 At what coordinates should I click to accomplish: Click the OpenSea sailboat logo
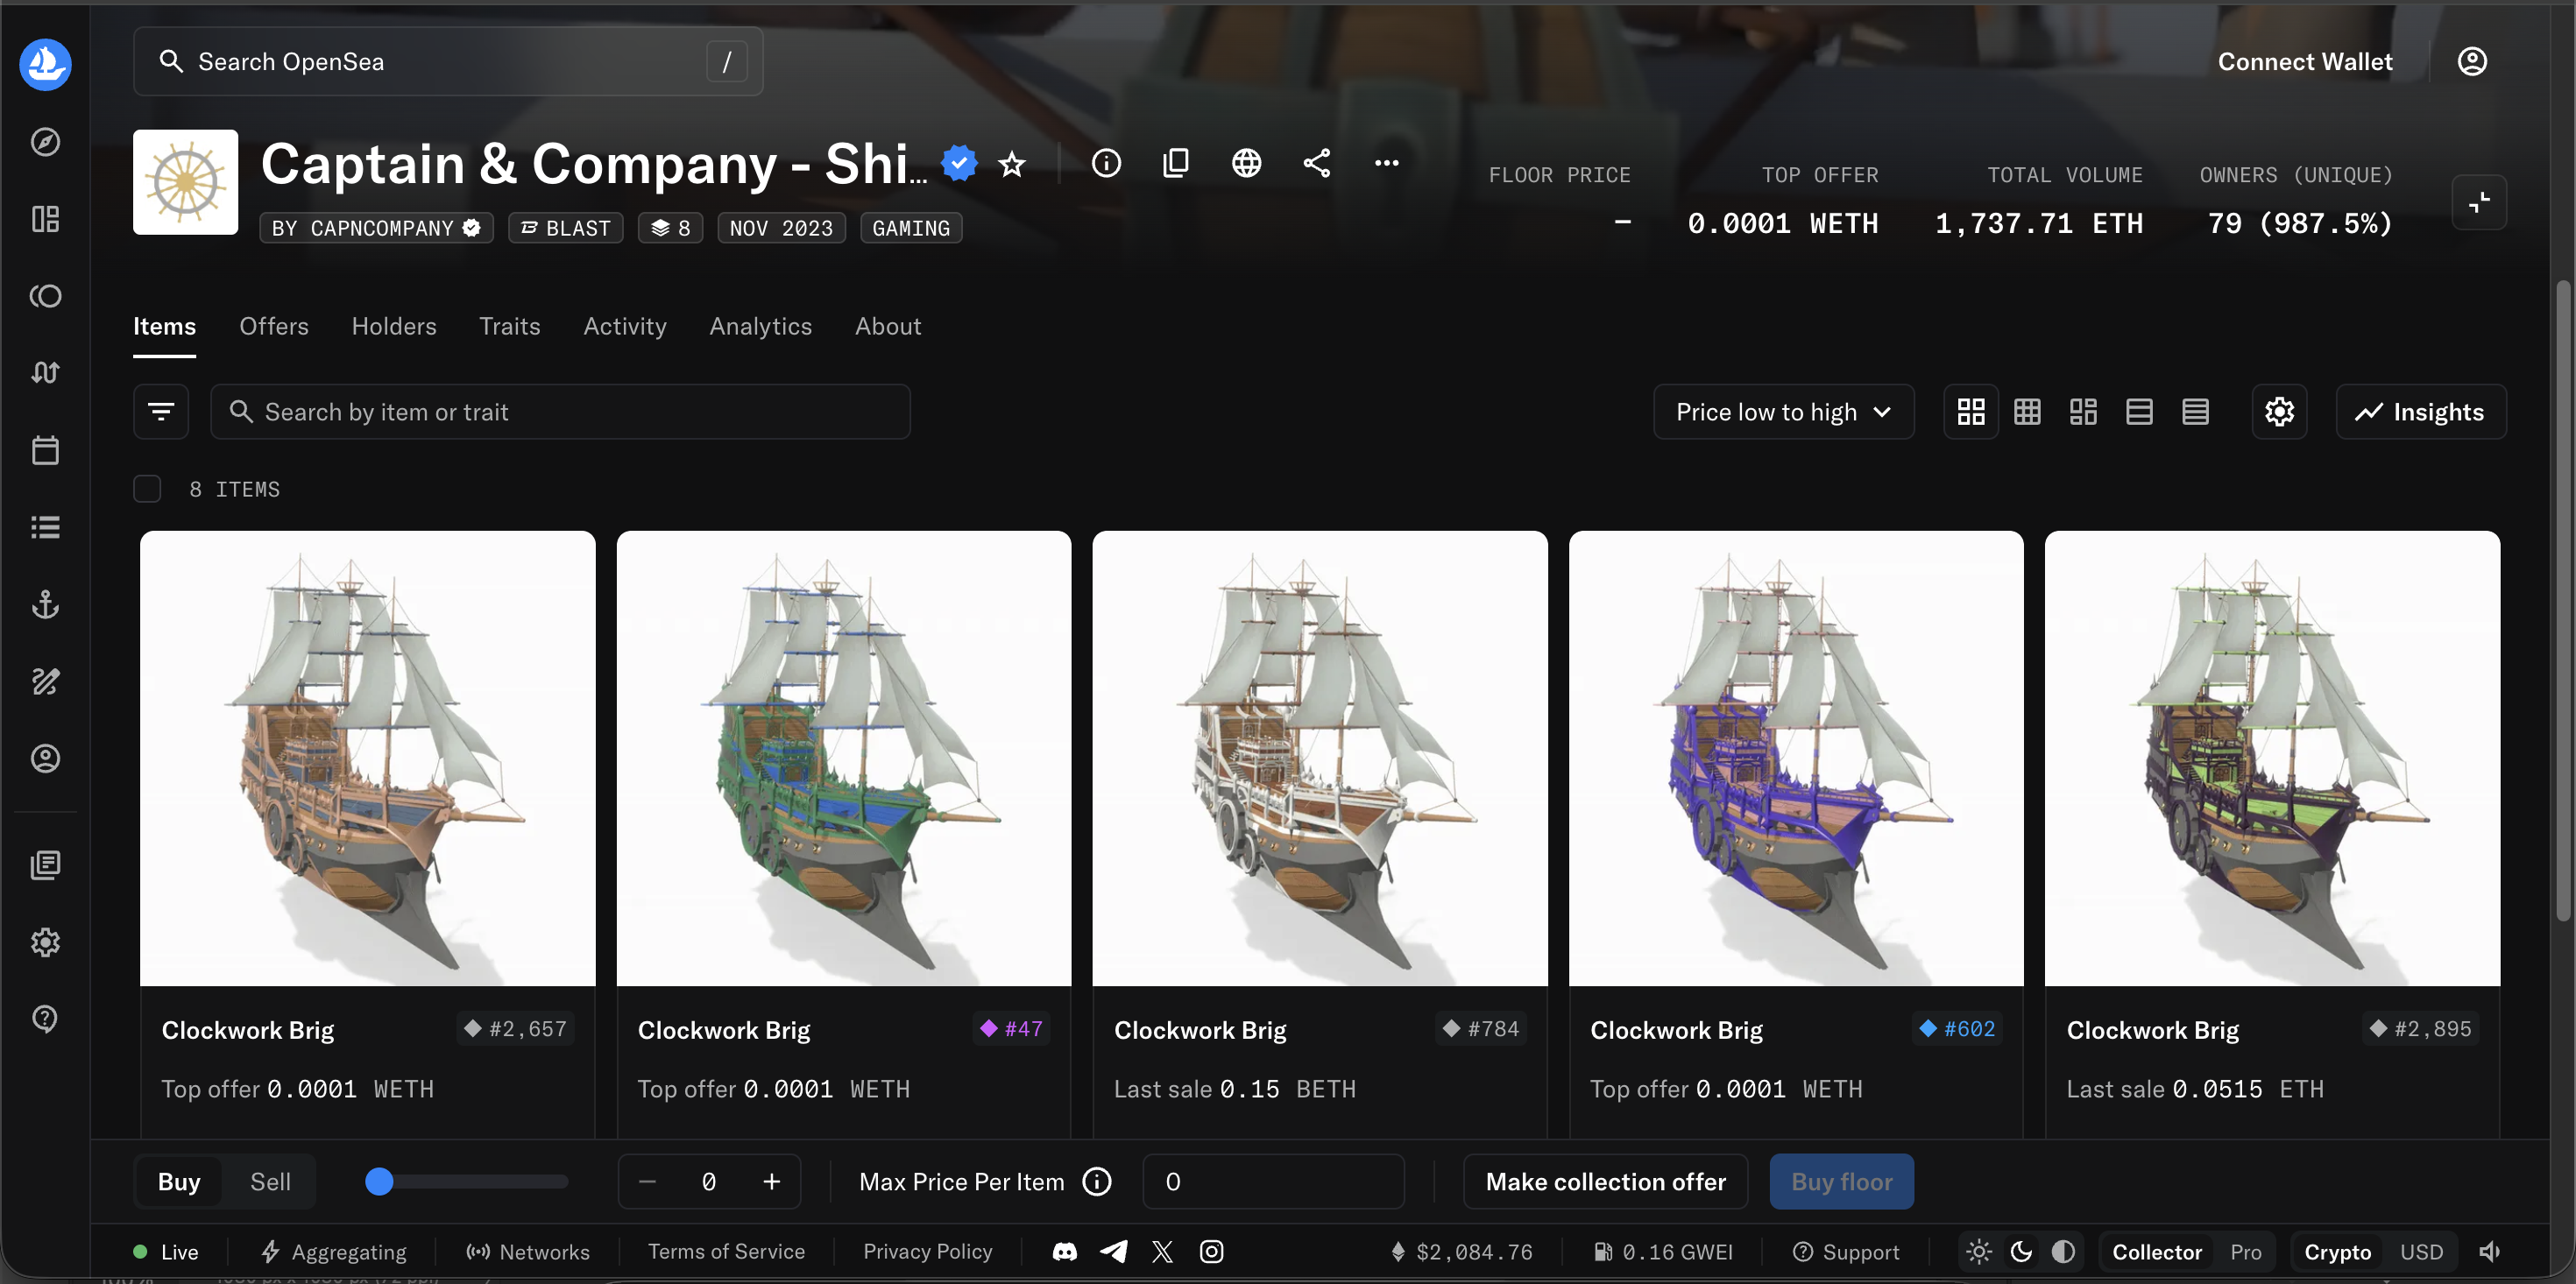point(45,65)
